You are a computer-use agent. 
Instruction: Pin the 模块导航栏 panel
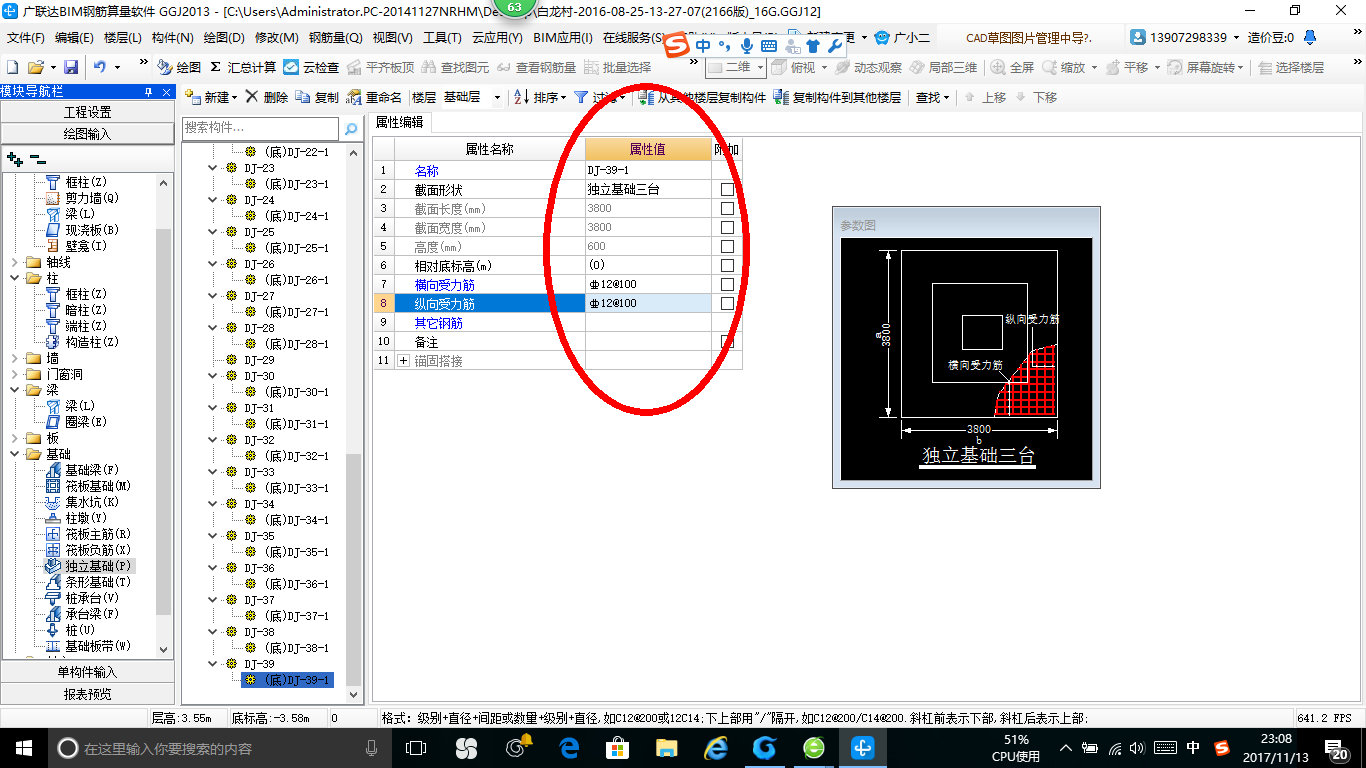(149, 91)
